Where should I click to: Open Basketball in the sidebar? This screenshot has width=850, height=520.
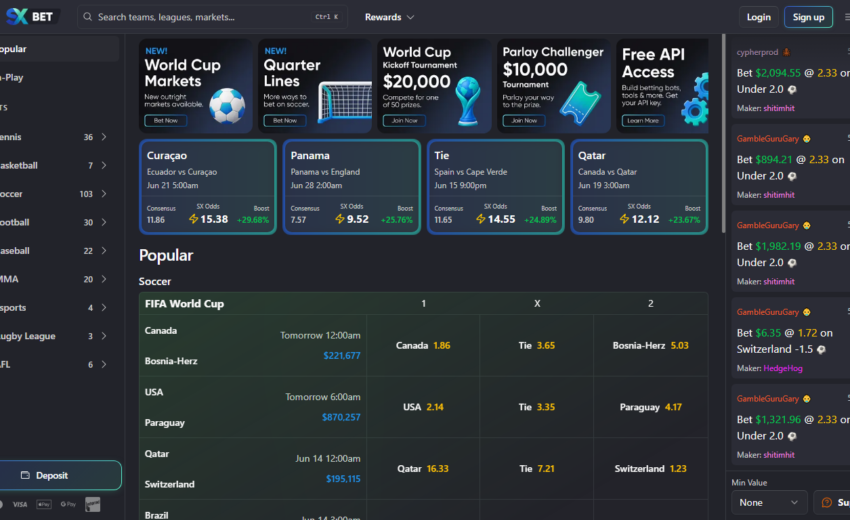tap(59, 165)
